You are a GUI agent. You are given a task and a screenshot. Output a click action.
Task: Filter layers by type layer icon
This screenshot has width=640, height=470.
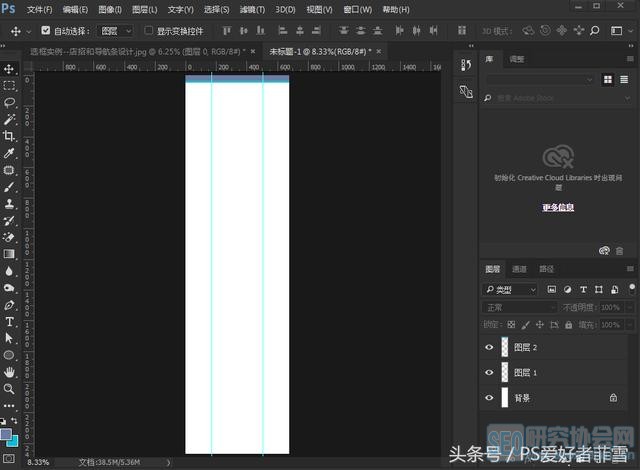[x=583, y=290]
